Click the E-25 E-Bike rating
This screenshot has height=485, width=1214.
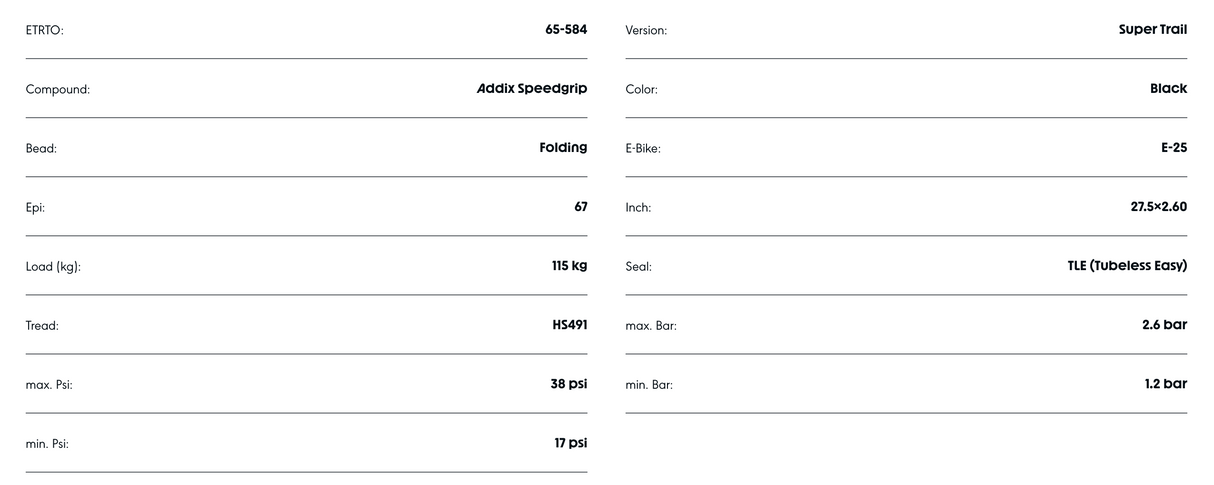tap(1174, 148)
